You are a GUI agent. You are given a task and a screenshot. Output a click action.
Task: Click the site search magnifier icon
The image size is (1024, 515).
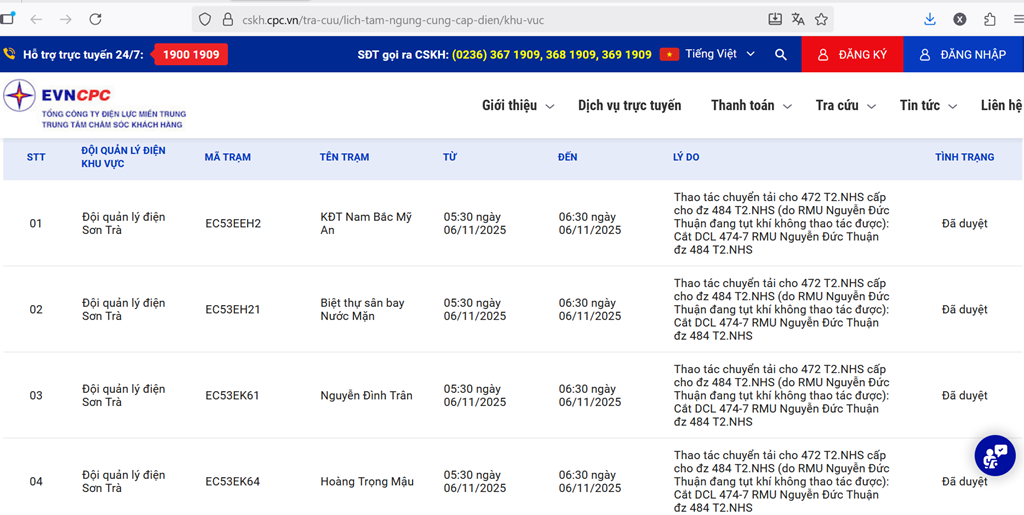(781, 54)
